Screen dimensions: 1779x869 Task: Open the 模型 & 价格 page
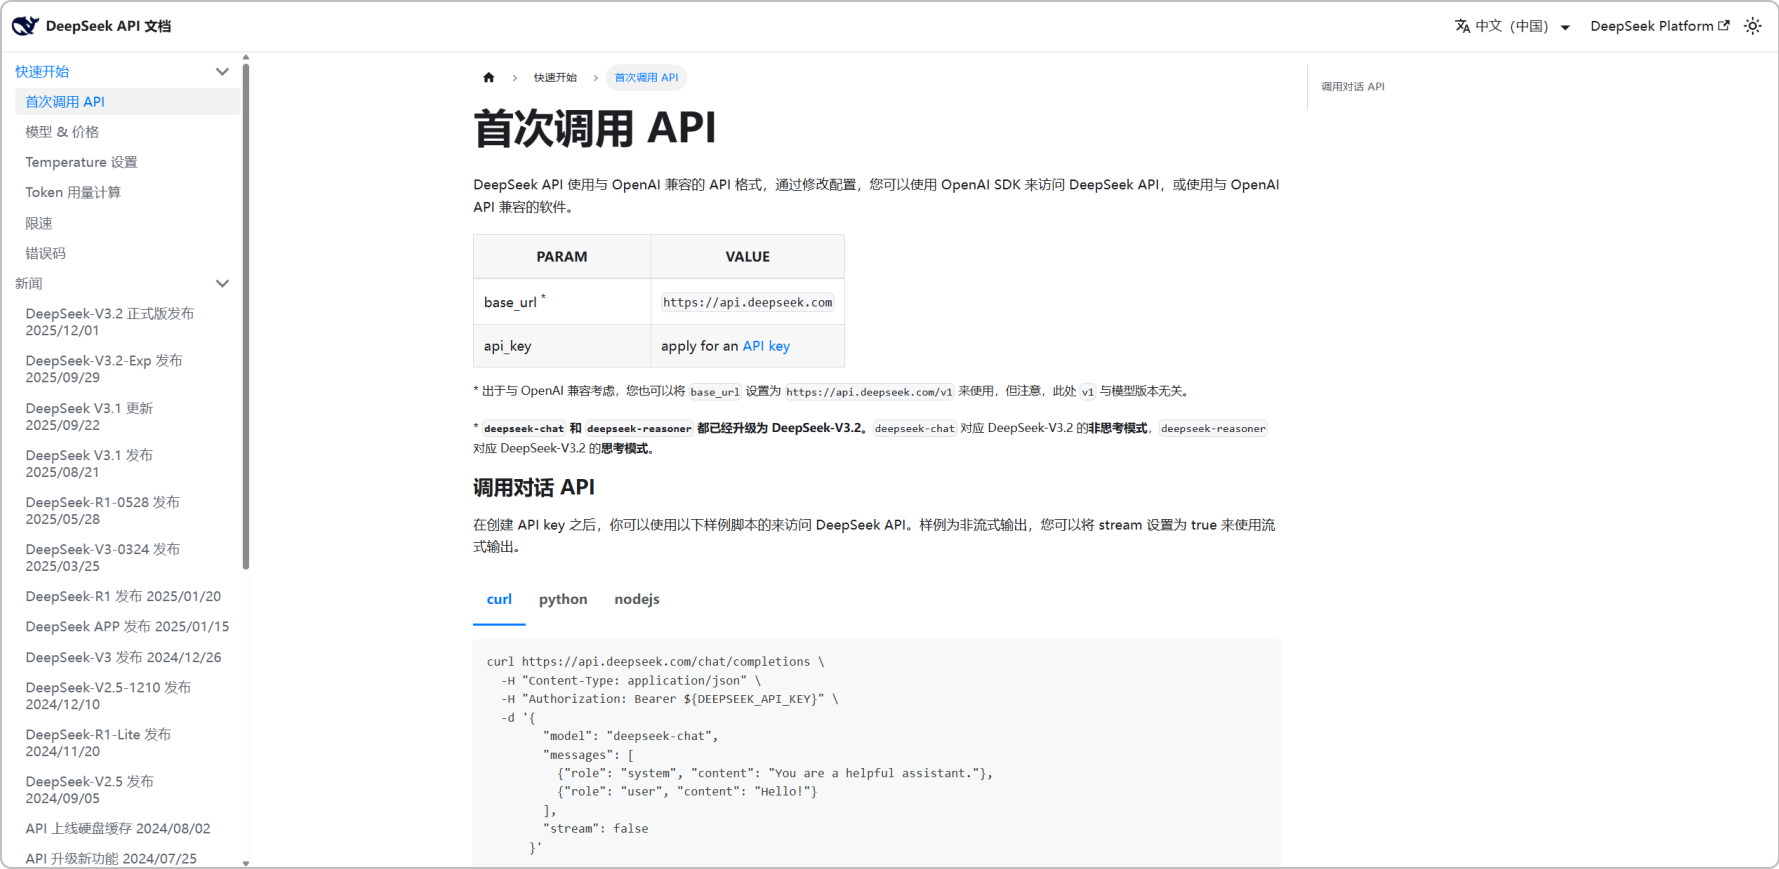click(62, 132)
